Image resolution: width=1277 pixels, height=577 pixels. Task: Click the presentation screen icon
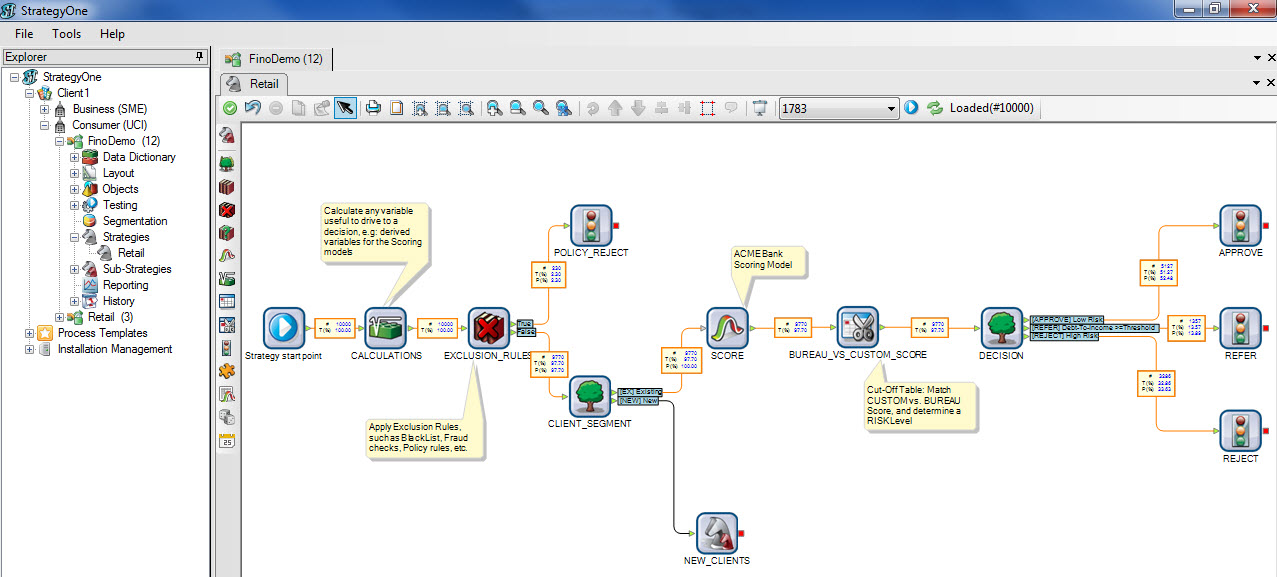[x=759, y=108]
